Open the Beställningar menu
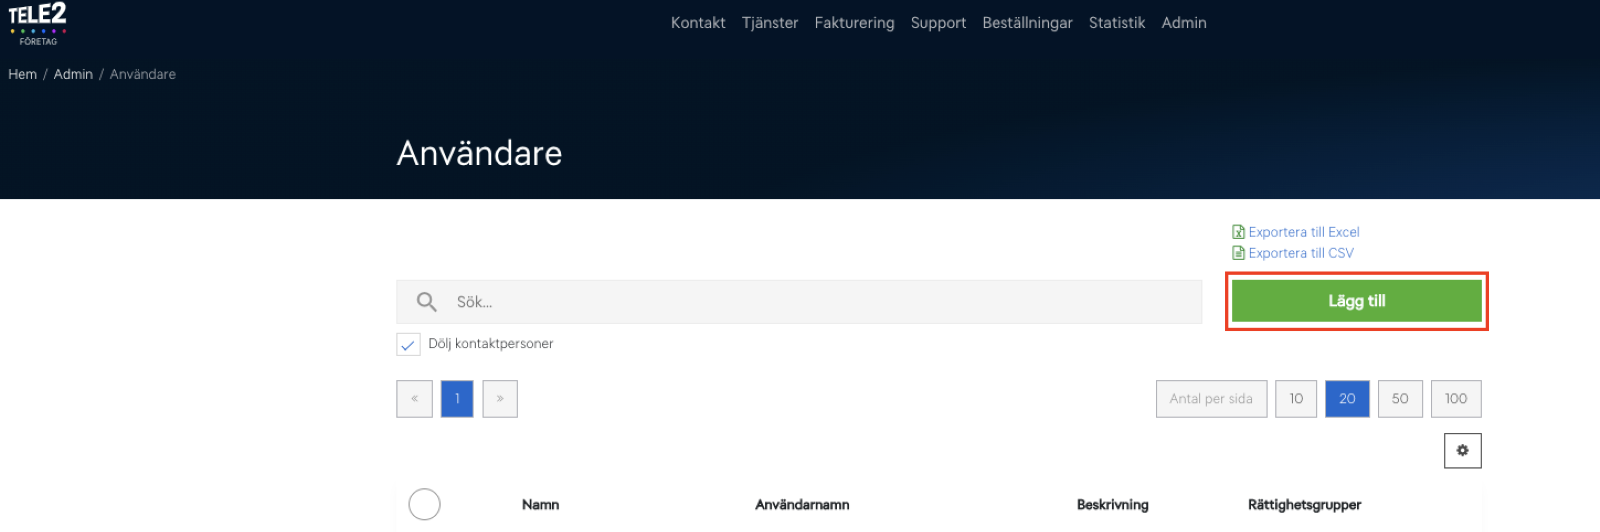Viewport: 1600px width, 532px height. (x=1027, y=23)
